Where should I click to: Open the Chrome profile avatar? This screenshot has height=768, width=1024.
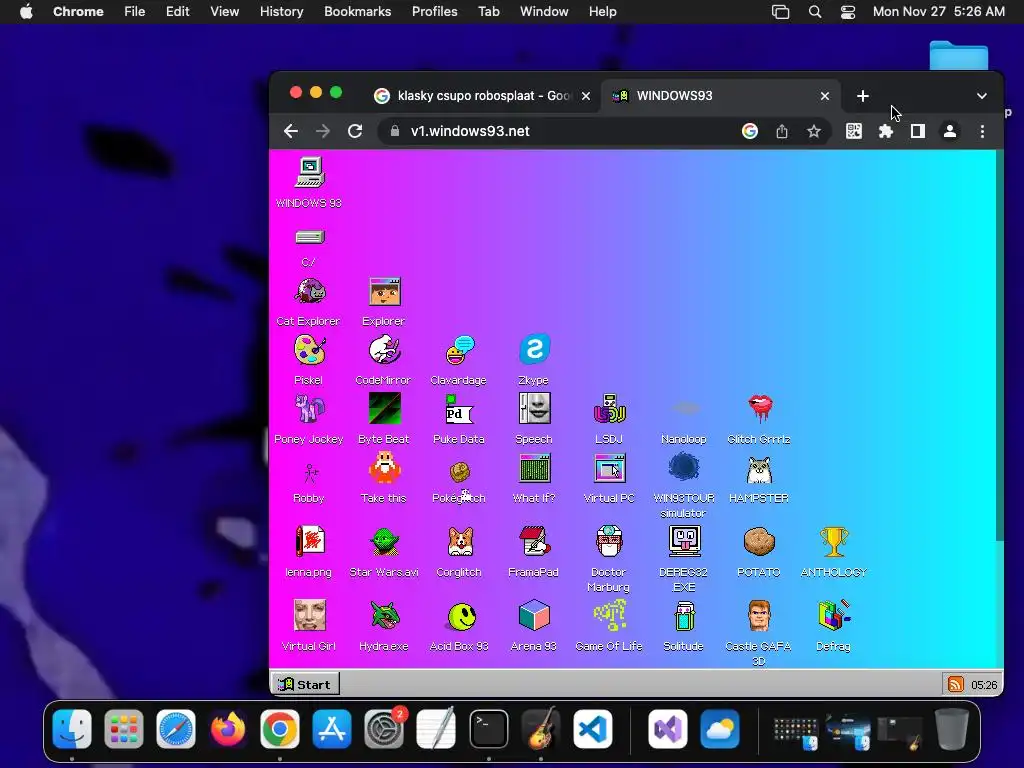[950, 131]
